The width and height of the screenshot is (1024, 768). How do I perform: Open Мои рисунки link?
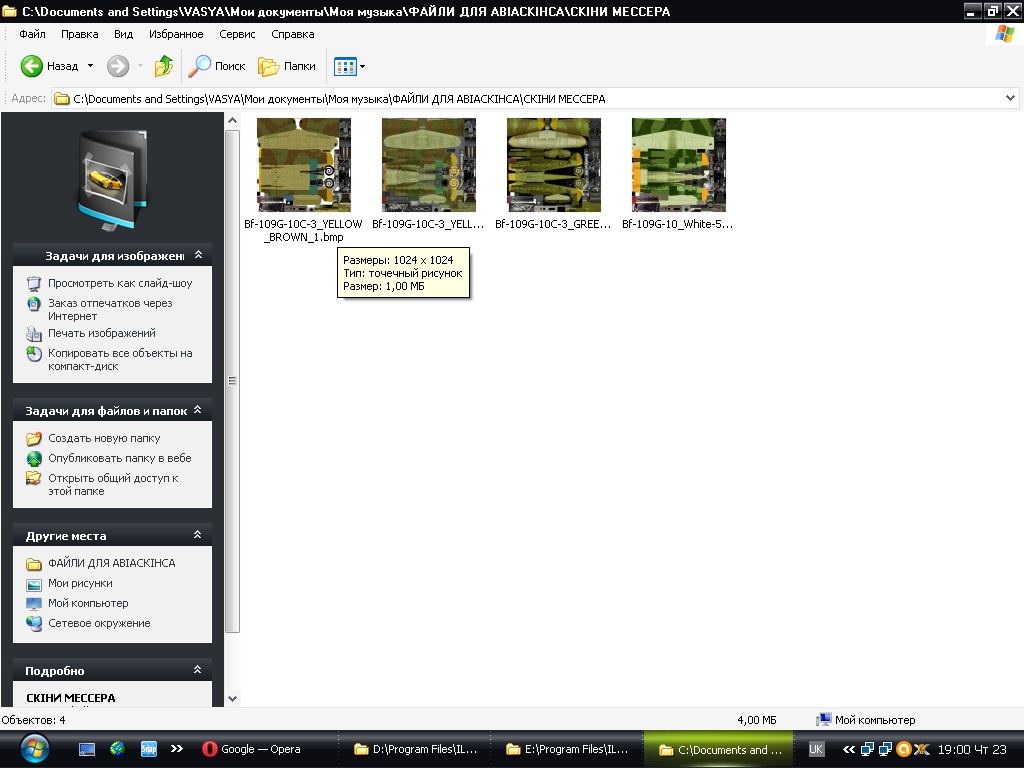click(80, 583)
